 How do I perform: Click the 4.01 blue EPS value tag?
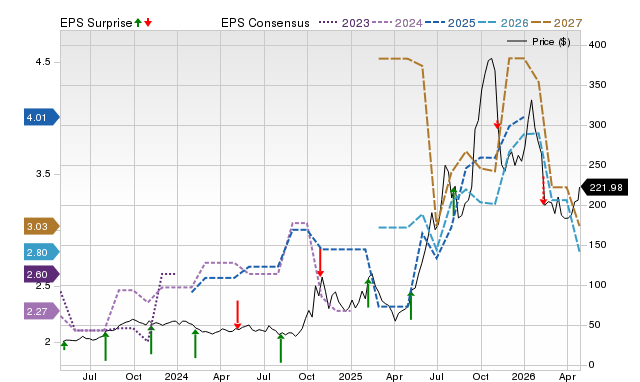42,118
